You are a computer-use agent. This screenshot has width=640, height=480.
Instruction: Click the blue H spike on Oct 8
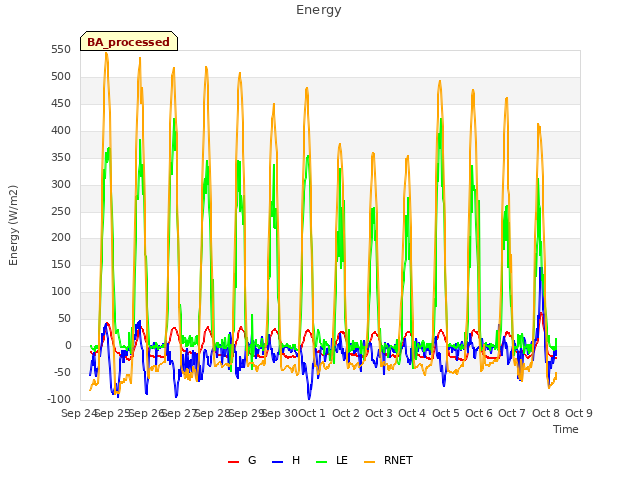pyautogui.click(x=540, y=269)
